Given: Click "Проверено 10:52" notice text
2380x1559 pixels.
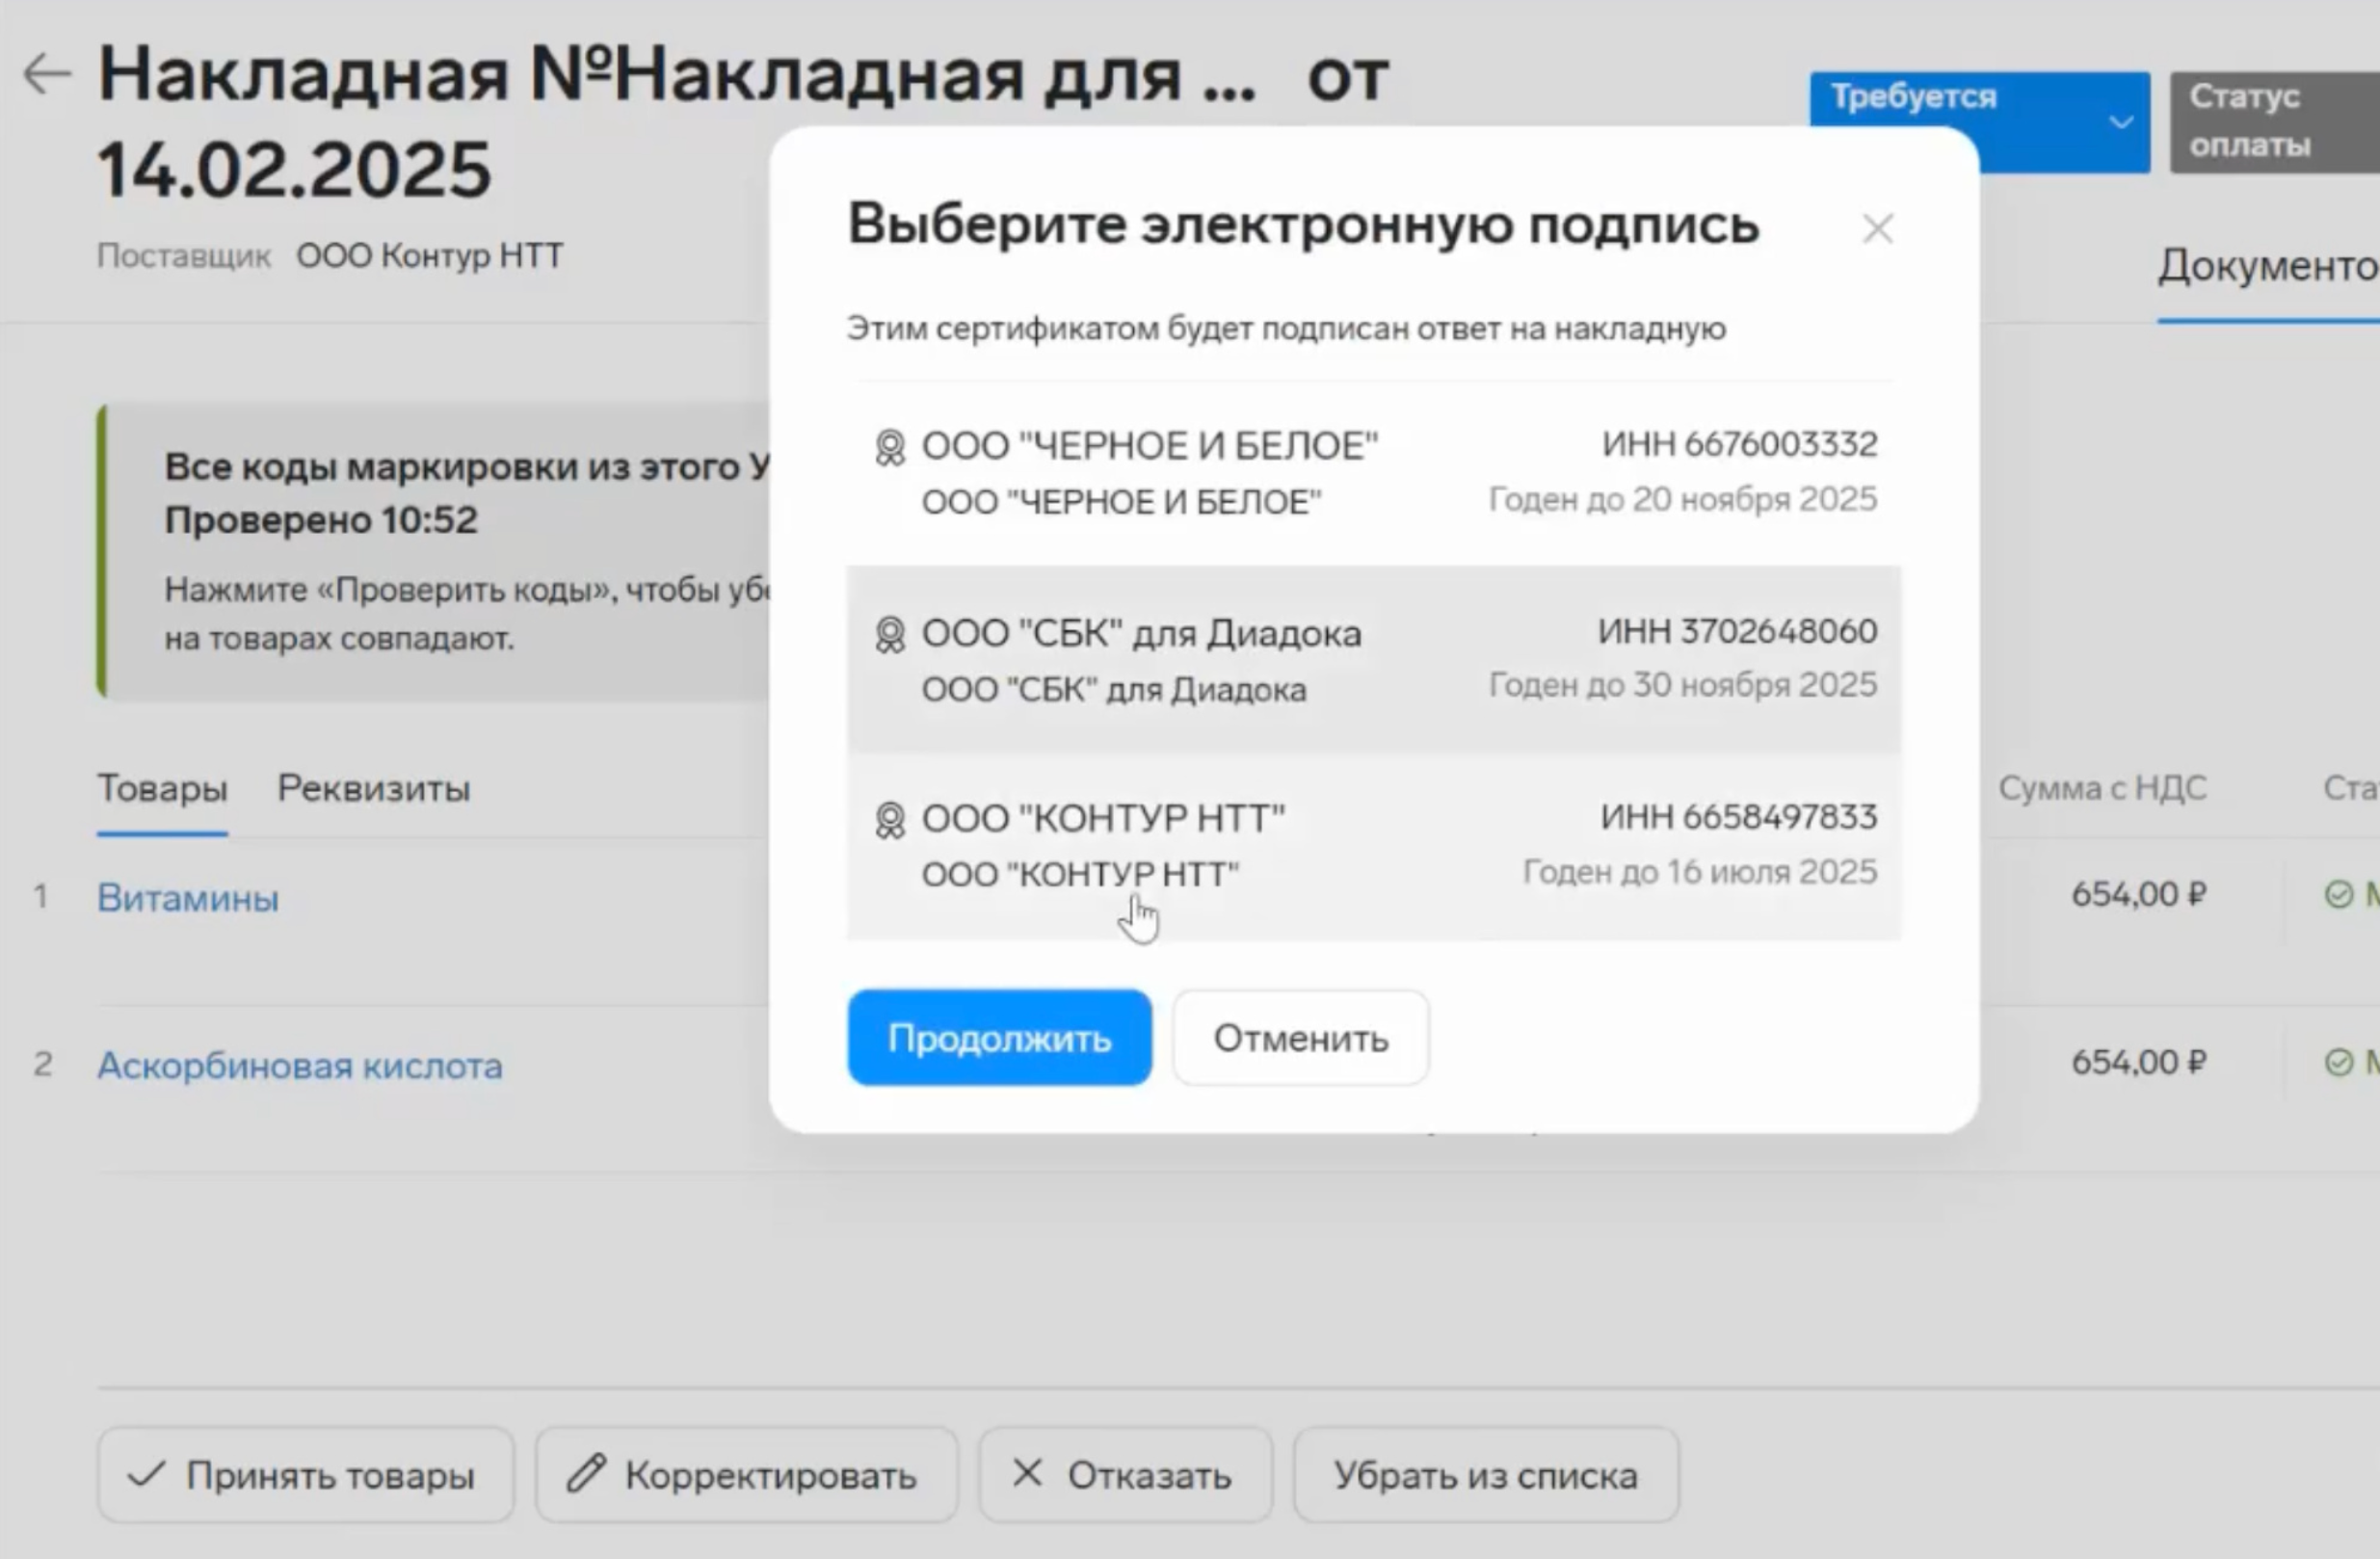Looking at the screenshot, I should click(321, 520).
